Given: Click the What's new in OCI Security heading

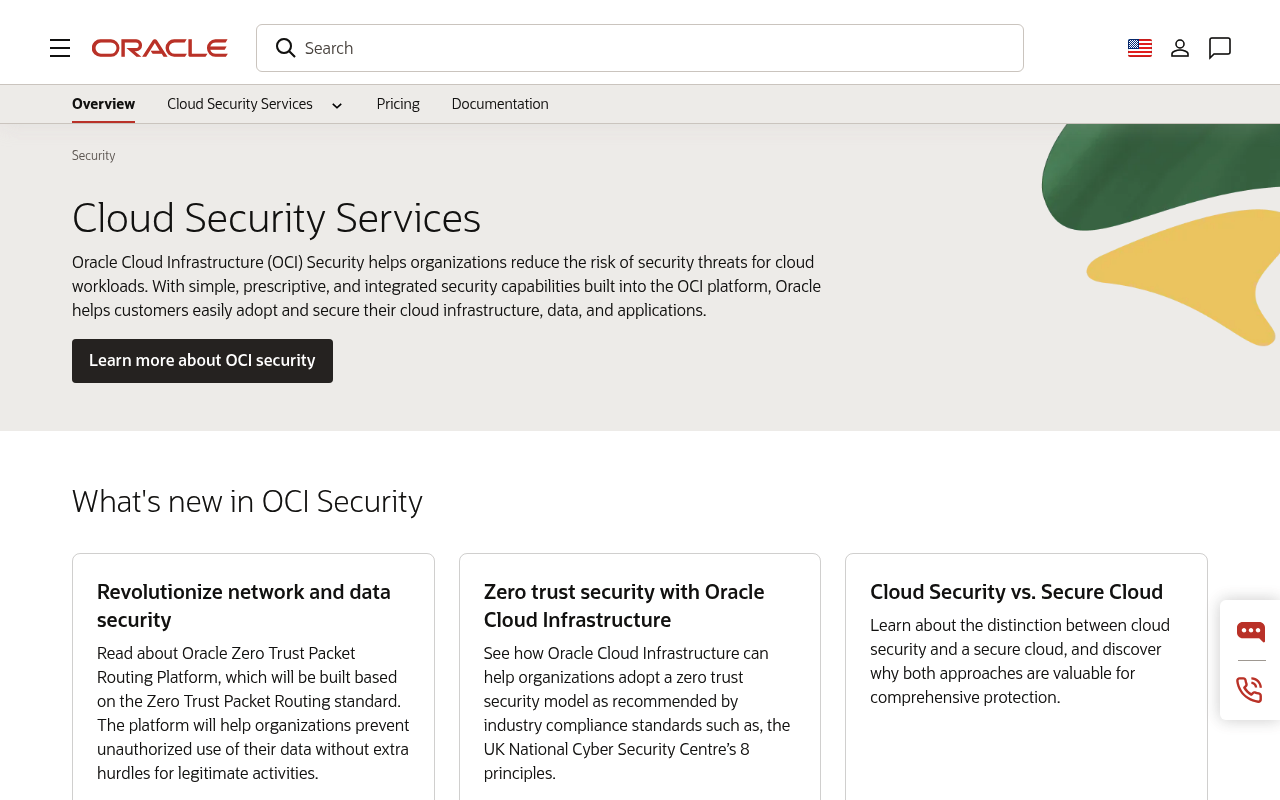Looking at the screenshot, I should pyautogui.click(x=247, y=501).
